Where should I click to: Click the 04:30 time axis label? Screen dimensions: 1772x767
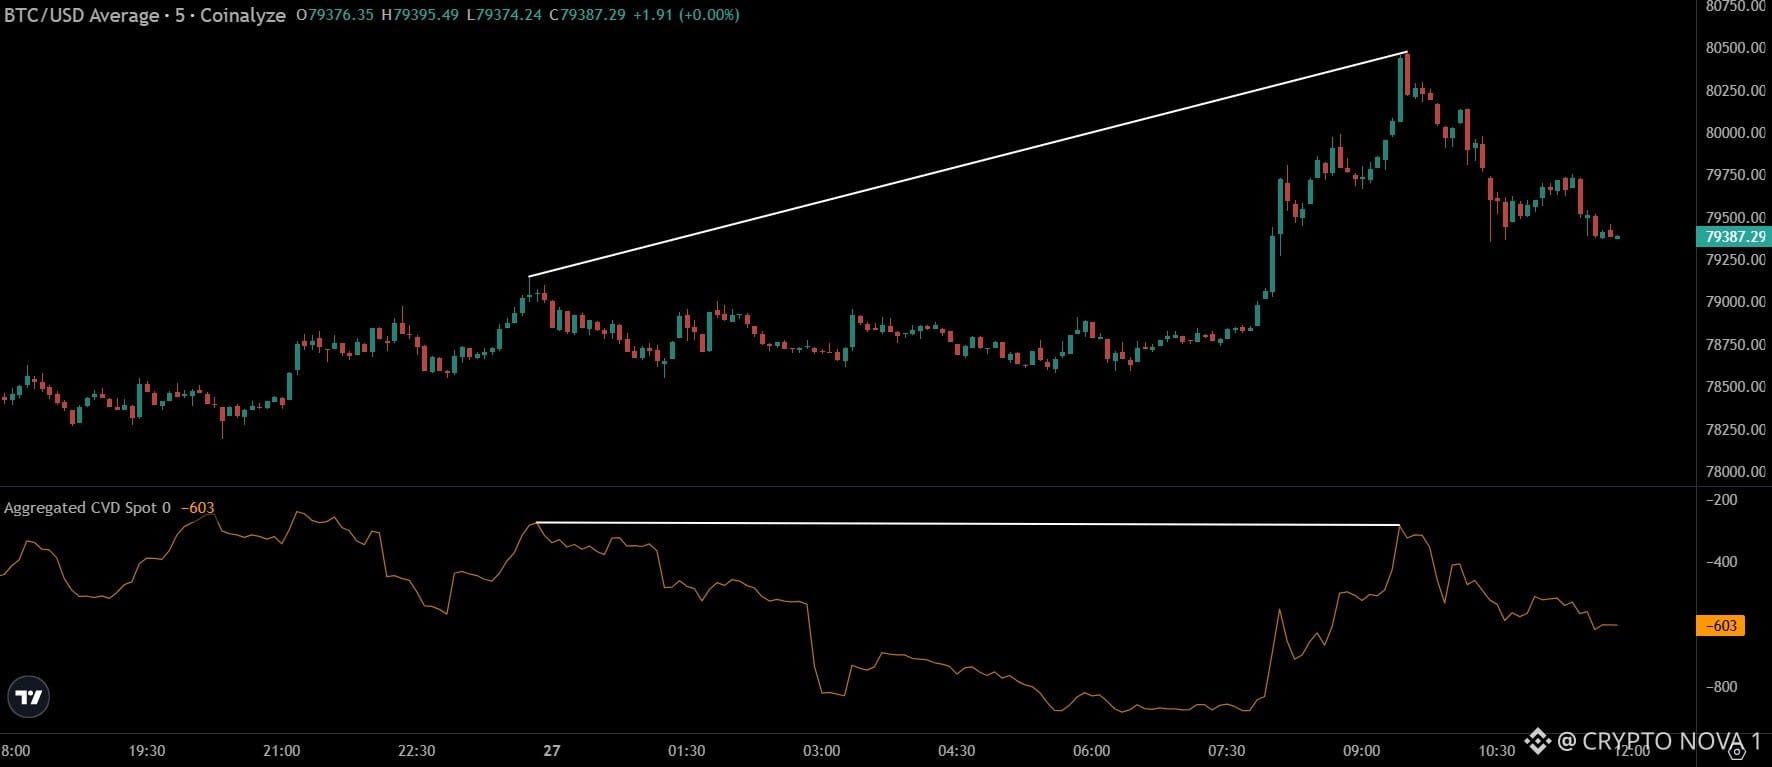coord(956,751)
